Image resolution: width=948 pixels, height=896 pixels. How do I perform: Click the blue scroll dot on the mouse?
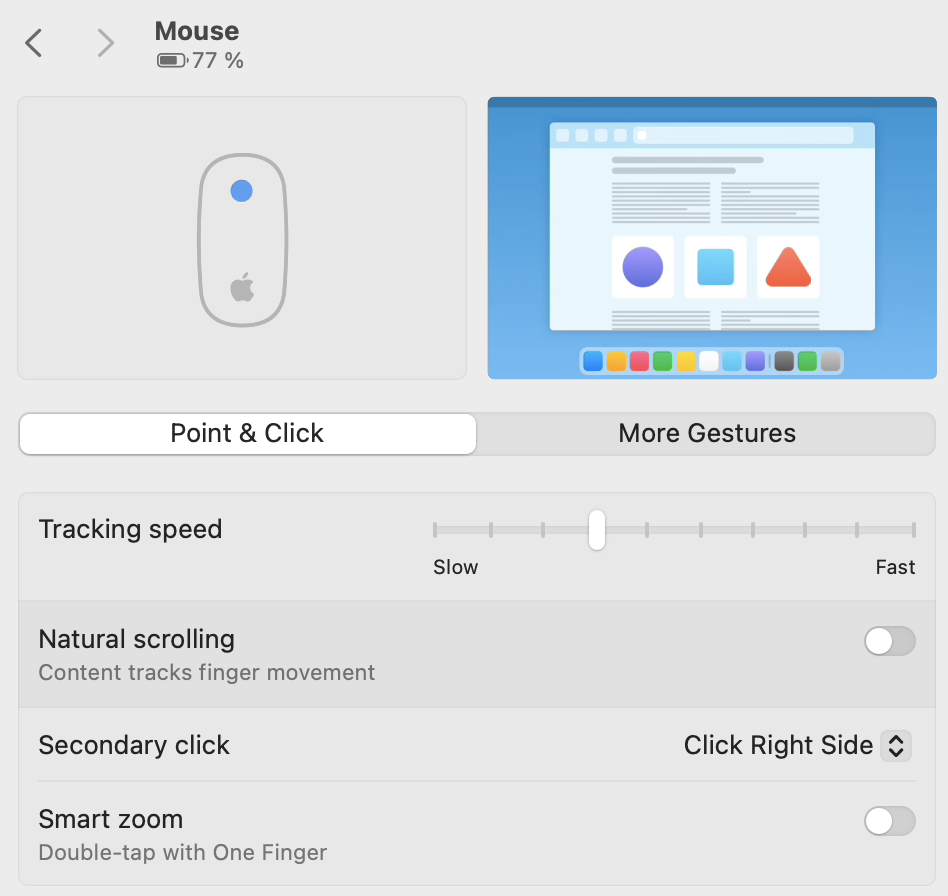[241, 191]
